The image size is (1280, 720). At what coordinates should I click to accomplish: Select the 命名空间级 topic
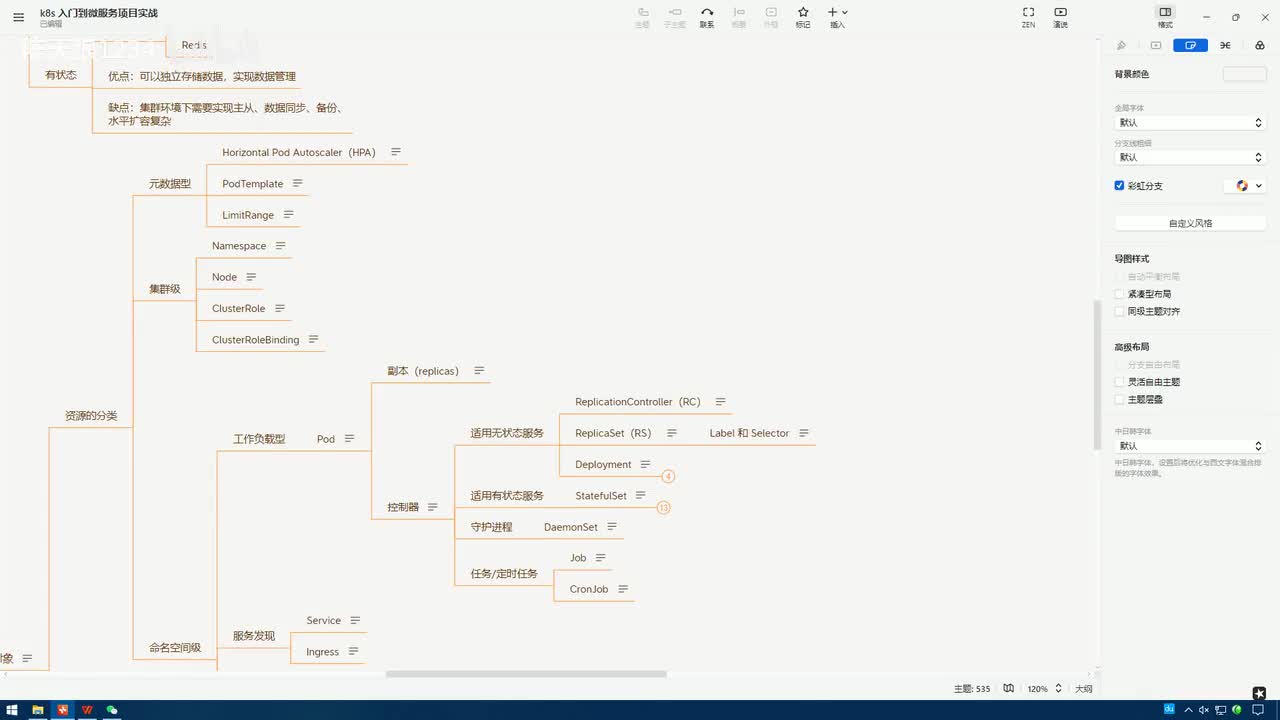tap(175, 647)
